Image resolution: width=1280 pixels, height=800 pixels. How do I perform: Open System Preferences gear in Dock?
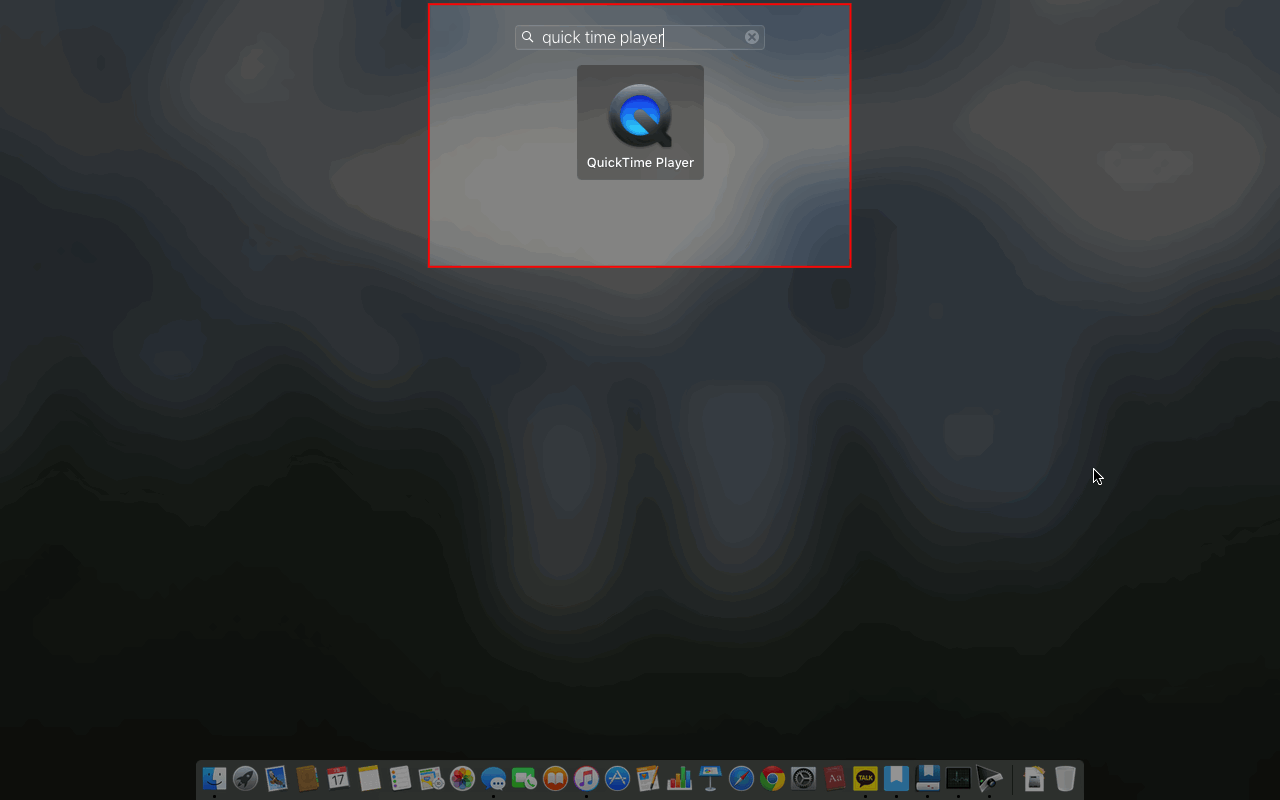tap(803, 778)
